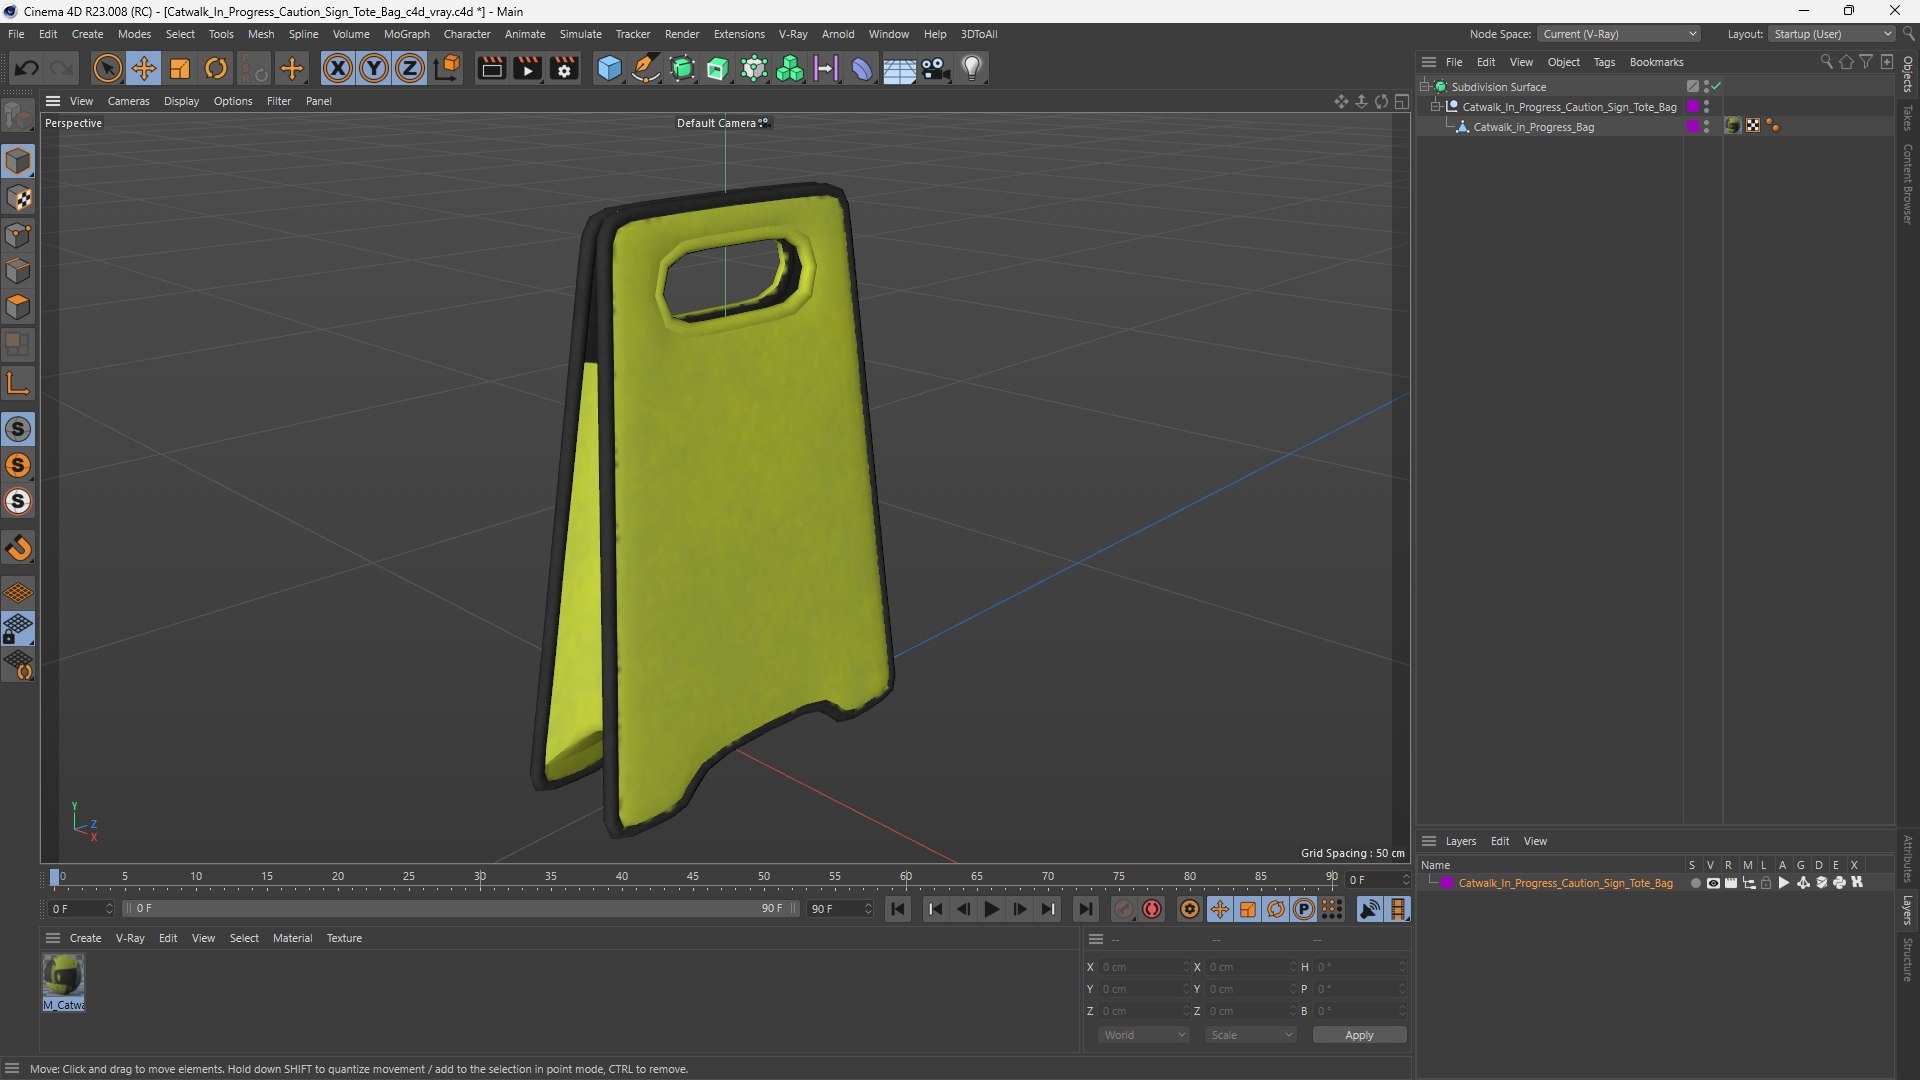The width and height of the screenshot is (1920, 1080).
Task: Render to Picture Viewer
Action: [x=527, y=68]
